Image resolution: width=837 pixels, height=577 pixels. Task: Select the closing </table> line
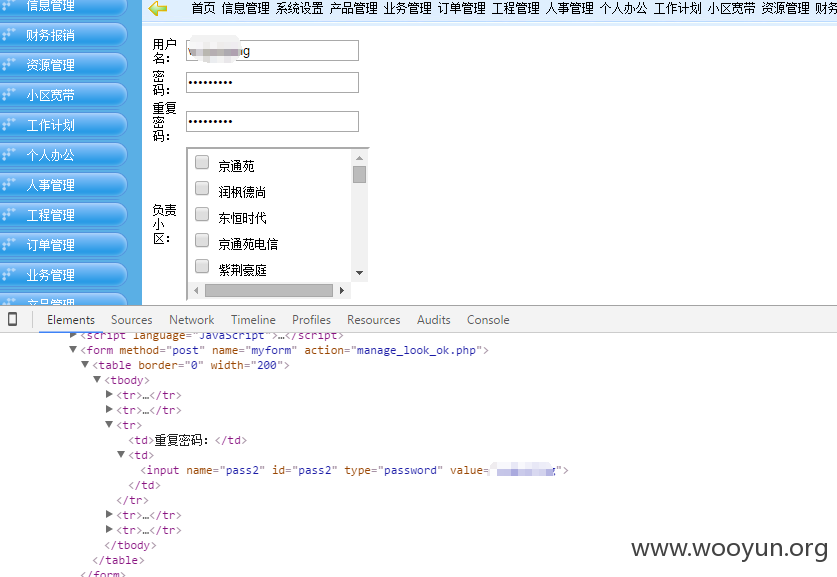(118, 560)
